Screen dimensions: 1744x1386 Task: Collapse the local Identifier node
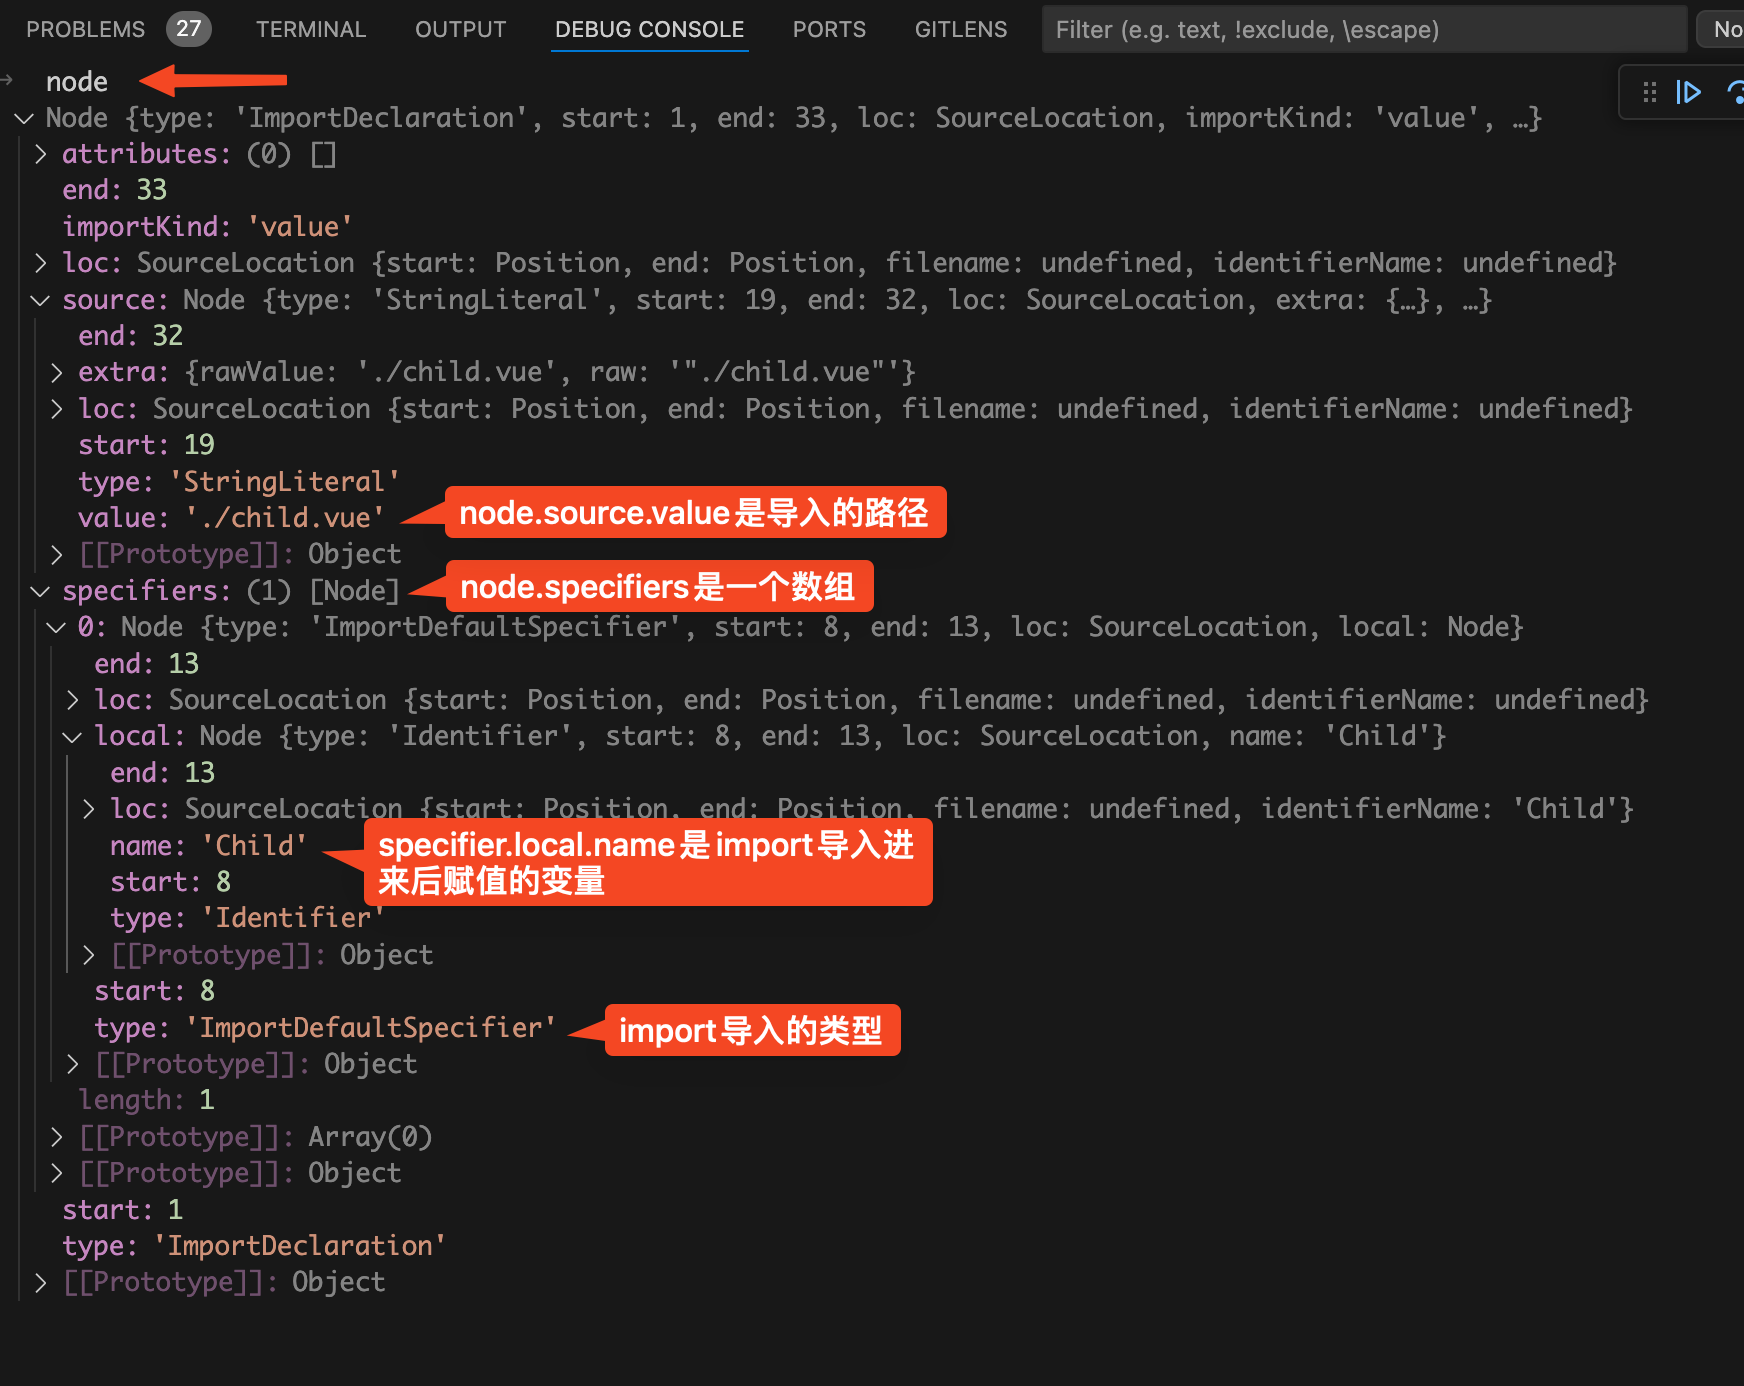(72, 736)
